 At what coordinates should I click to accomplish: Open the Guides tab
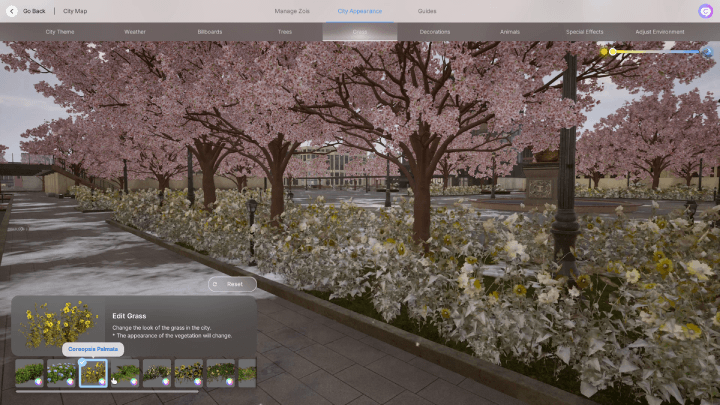pos(427,11)
